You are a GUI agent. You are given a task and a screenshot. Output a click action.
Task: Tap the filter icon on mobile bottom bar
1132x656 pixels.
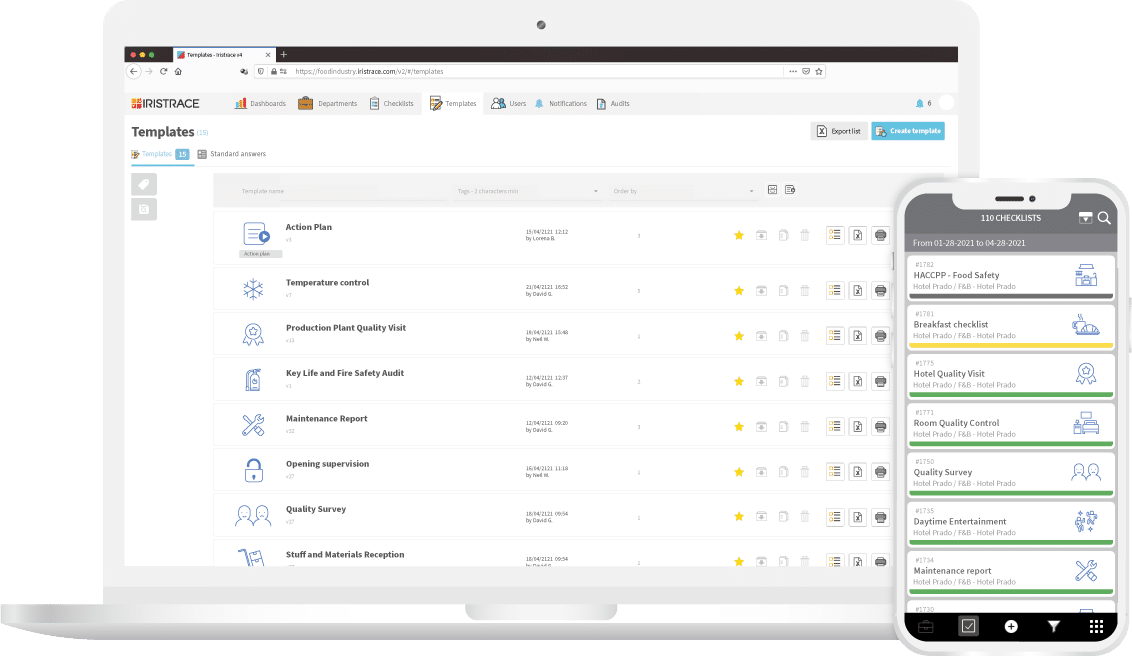1054,626
